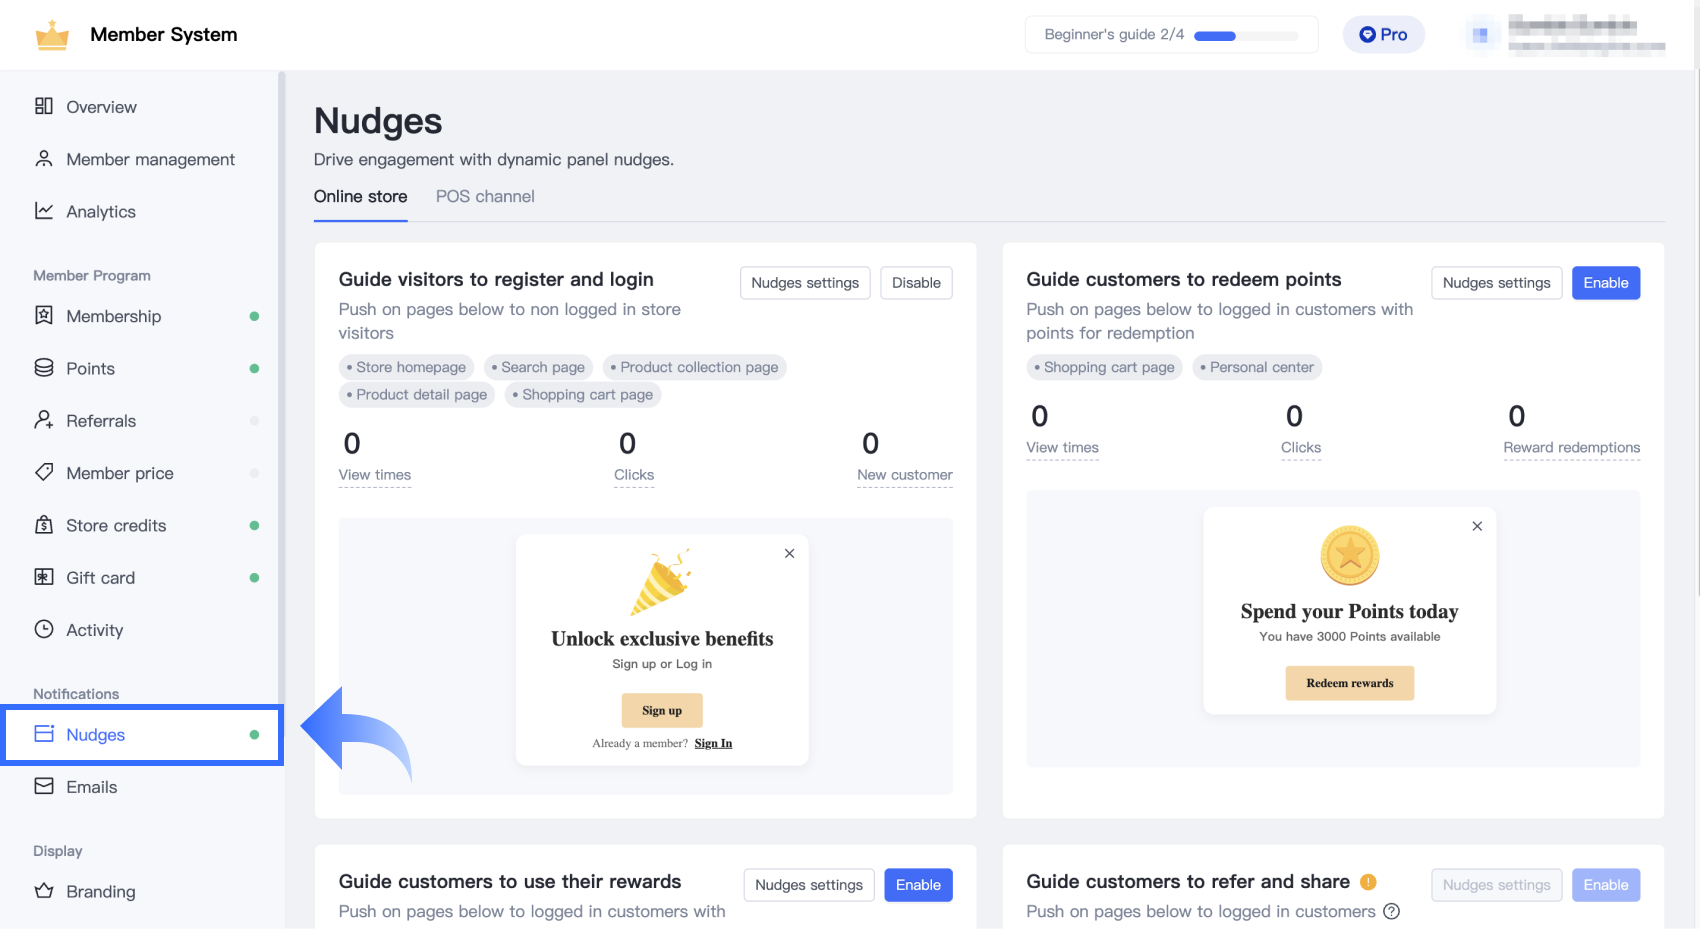Open Member management via its person icon
The height and width of the screenshot is (929, 1700).
pyautogui.click(x=44, y=159)
